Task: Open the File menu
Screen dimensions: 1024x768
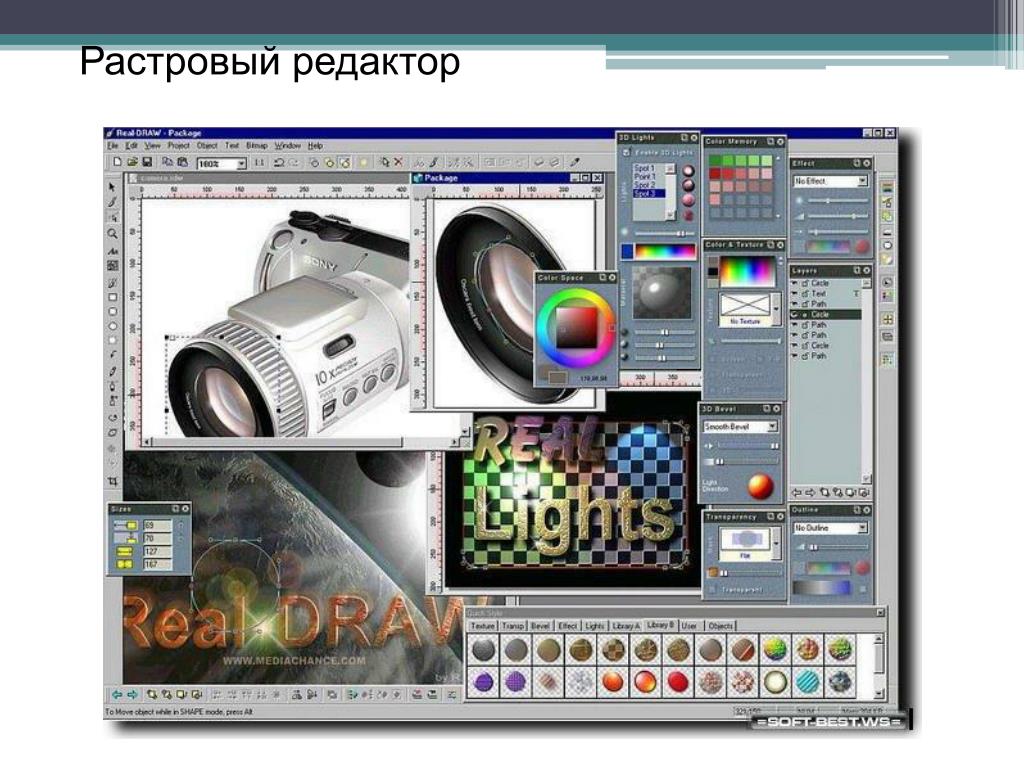Action: tap(112, 146)
